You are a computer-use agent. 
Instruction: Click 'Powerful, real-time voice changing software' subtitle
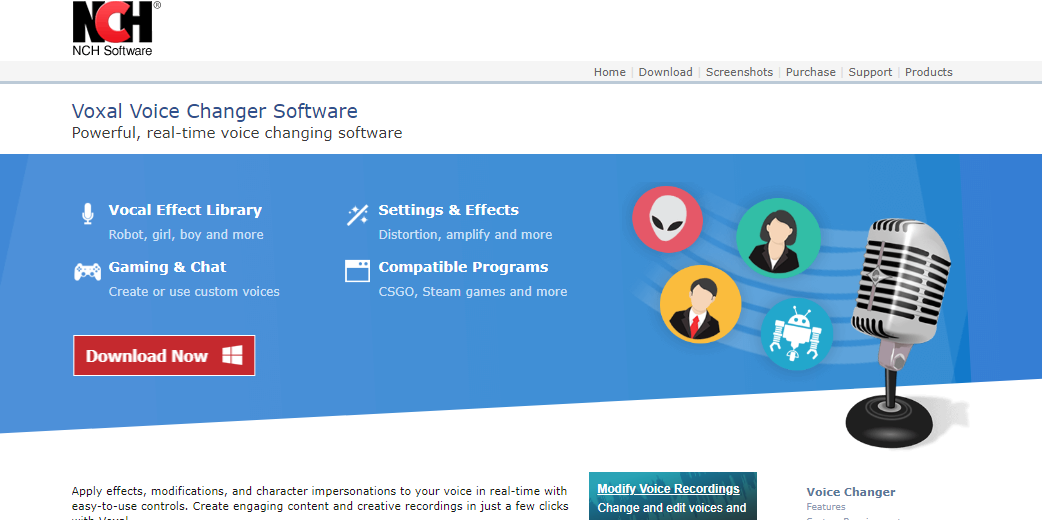tap(237, 132)
